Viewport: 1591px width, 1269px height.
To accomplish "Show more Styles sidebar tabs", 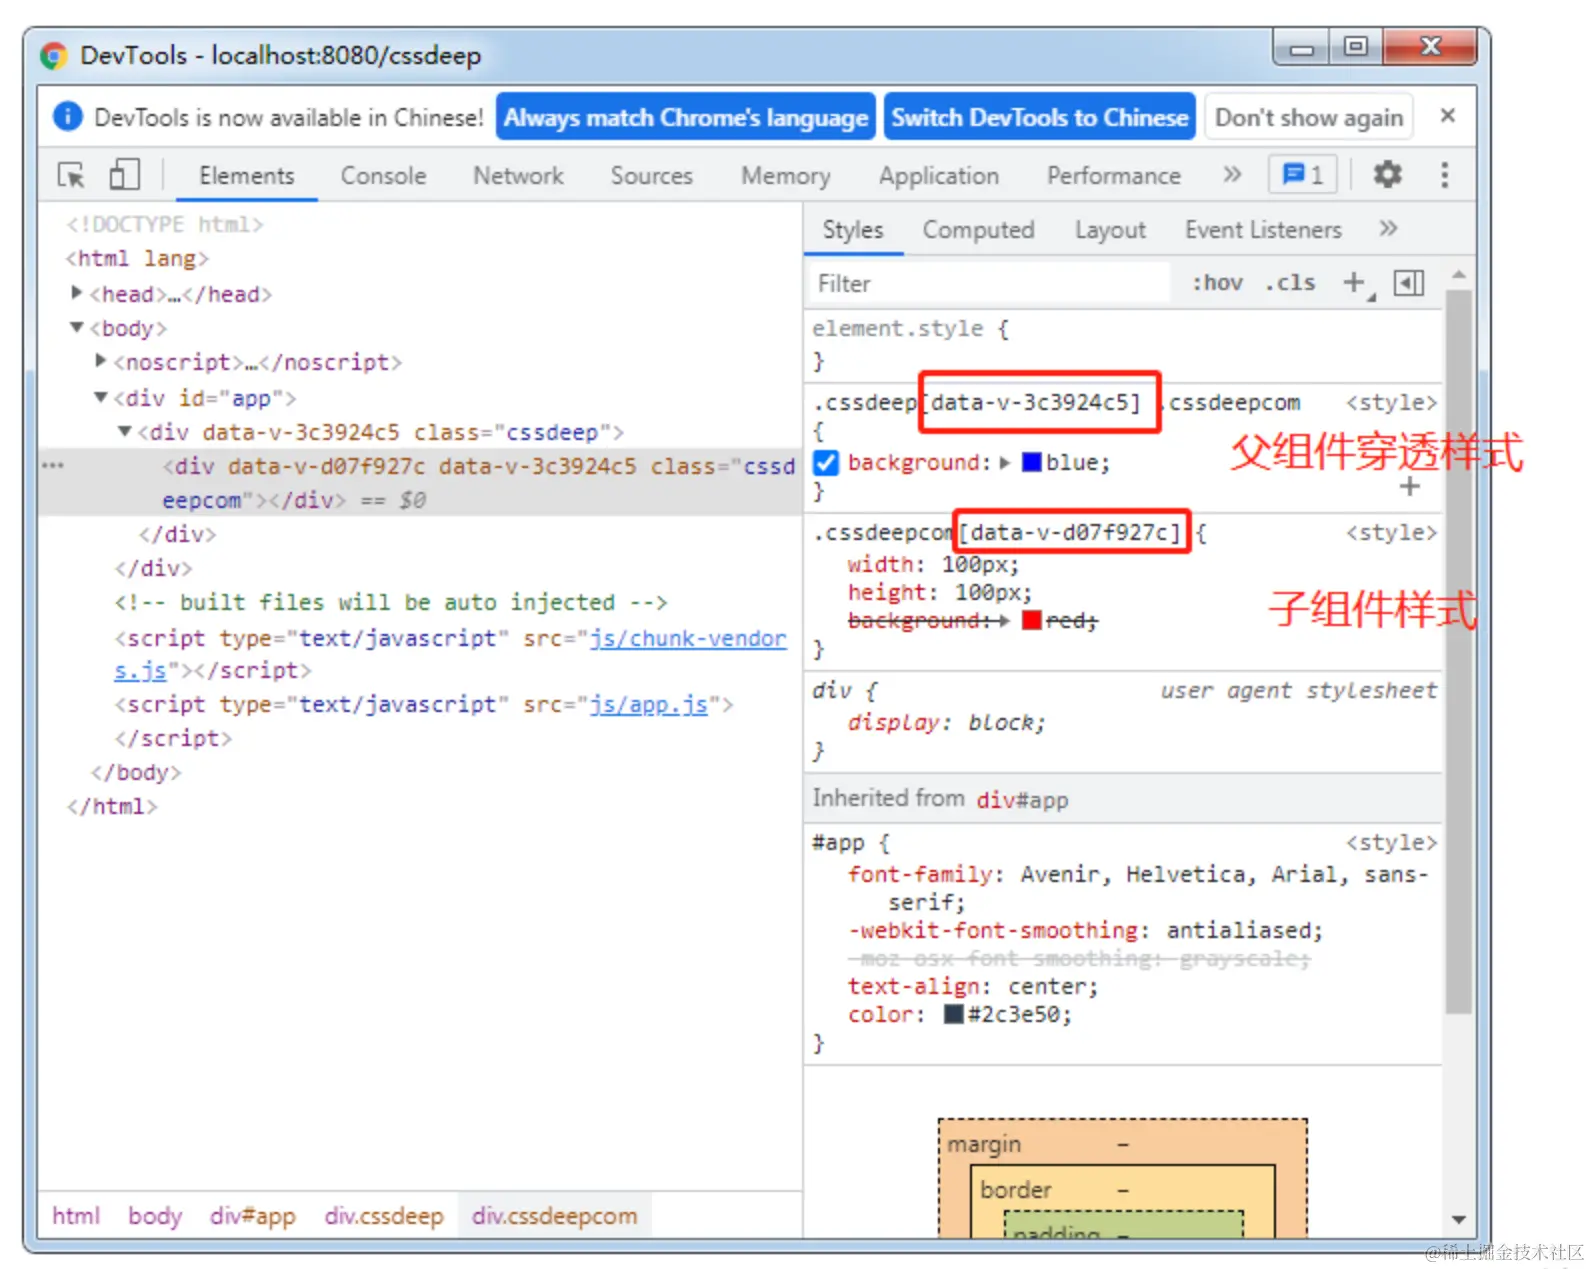I will (x=1388, y=229).
